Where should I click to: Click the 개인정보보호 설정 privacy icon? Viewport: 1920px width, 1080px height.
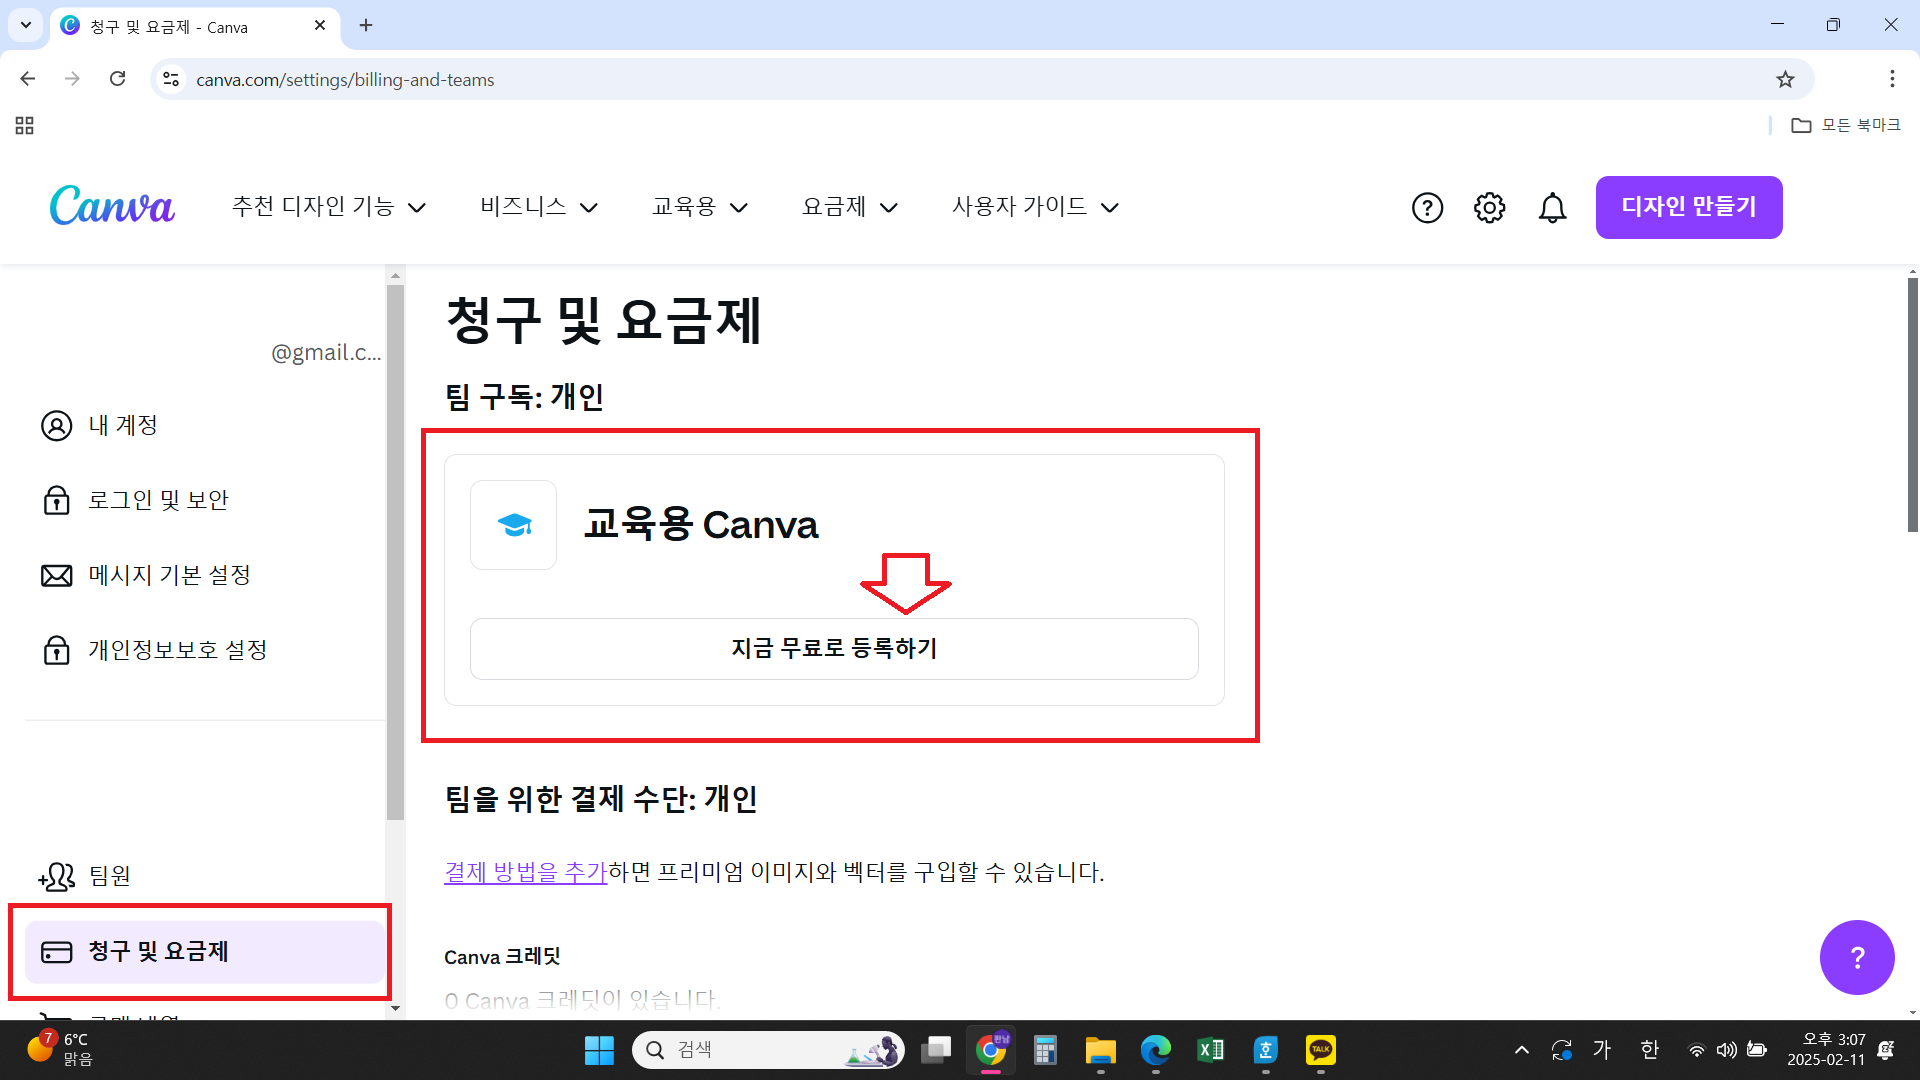(56, 649)
